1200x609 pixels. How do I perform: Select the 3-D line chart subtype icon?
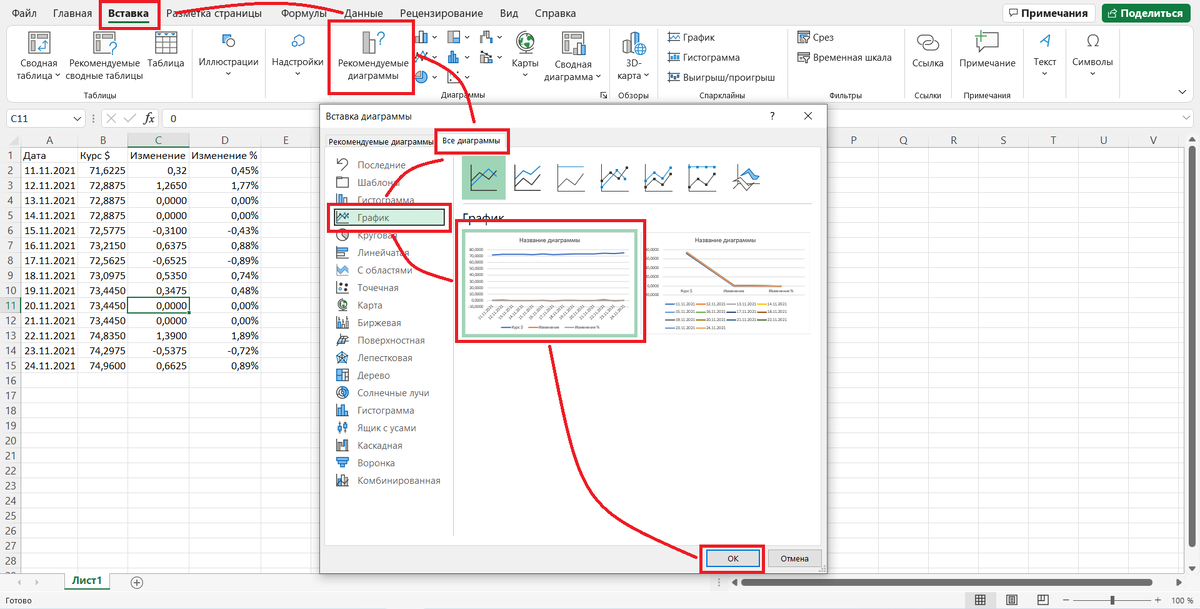tap(747, 177)
